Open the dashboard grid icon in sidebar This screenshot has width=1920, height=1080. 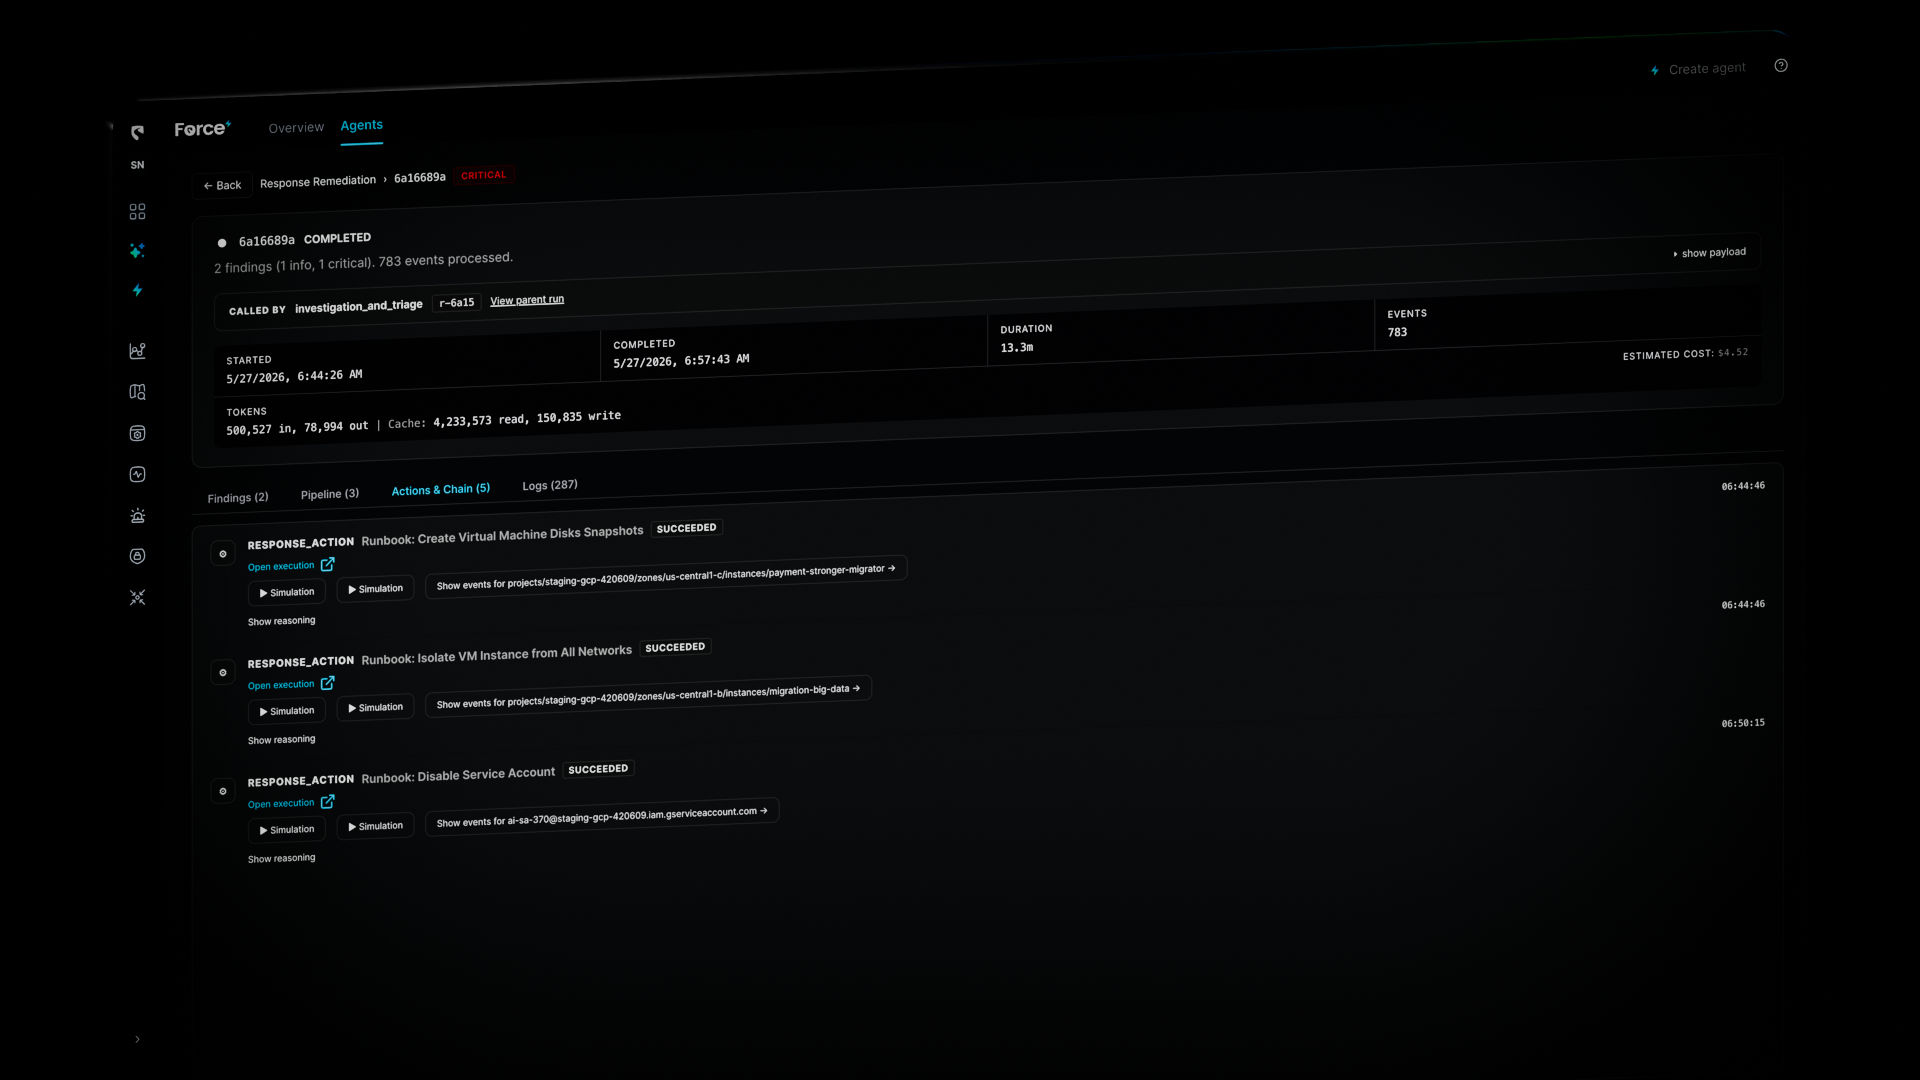(x=137, y=212)
